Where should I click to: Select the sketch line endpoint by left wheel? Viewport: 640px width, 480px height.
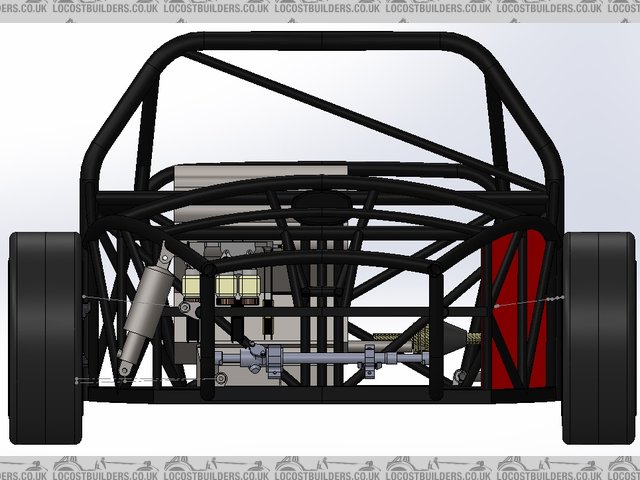(x=81, y=298)
